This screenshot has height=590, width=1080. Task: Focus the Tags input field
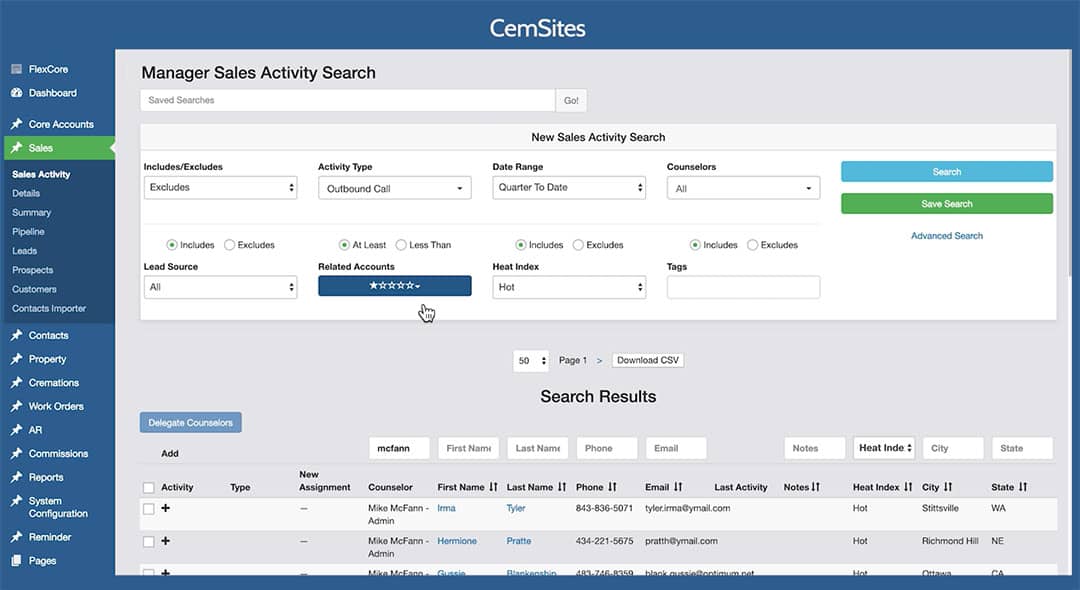(743, 287)
